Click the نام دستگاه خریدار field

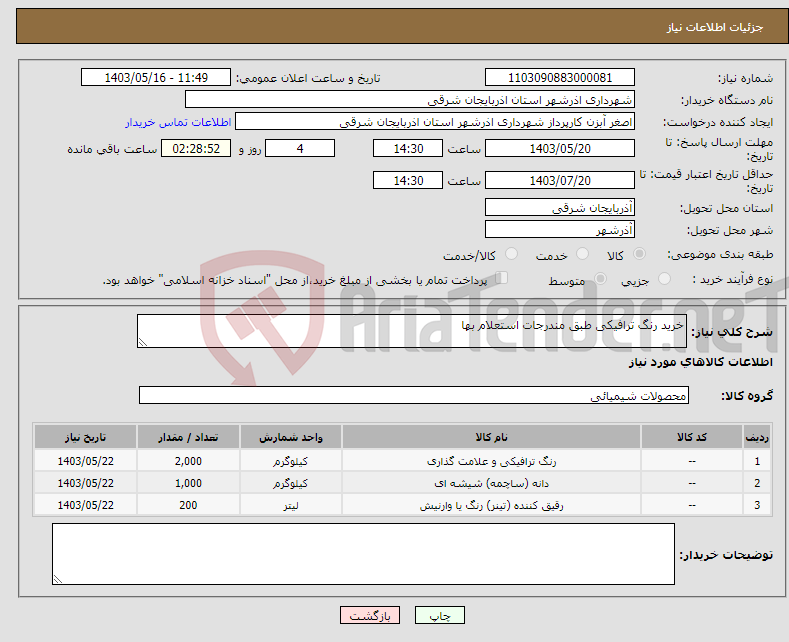coord(410,100)
